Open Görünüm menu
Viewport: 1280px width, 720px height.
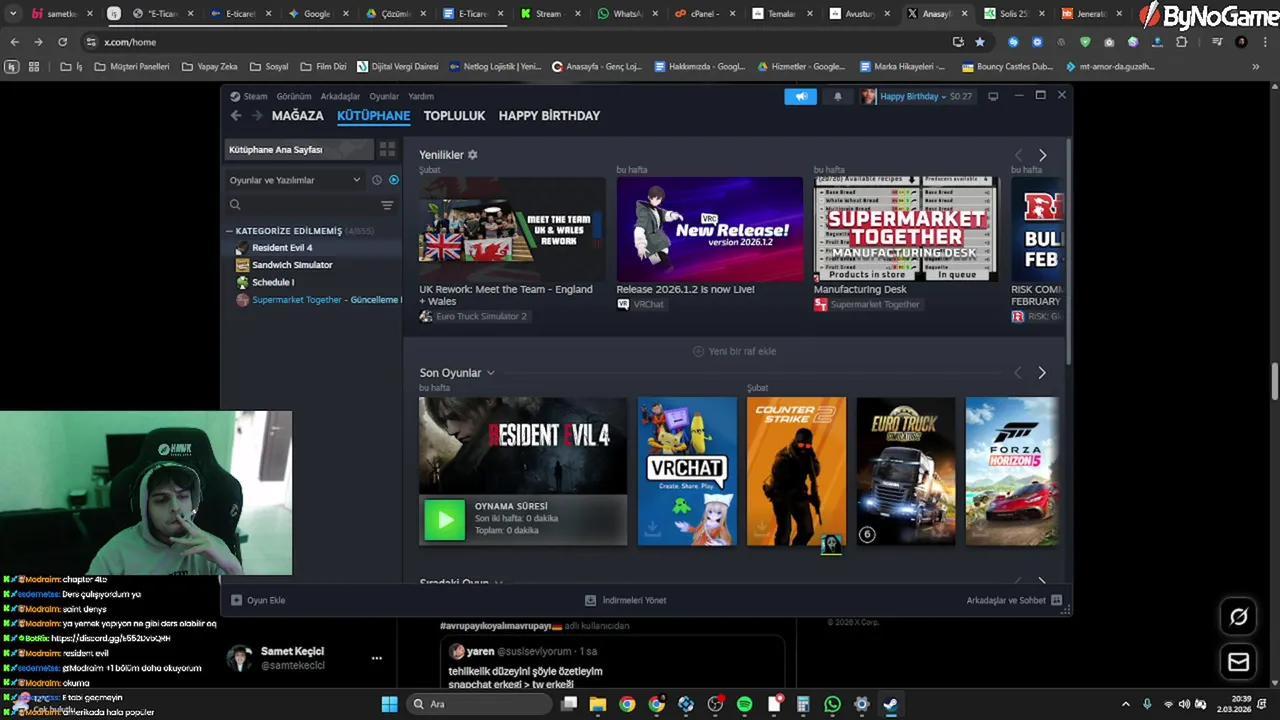tap(294, 96)
